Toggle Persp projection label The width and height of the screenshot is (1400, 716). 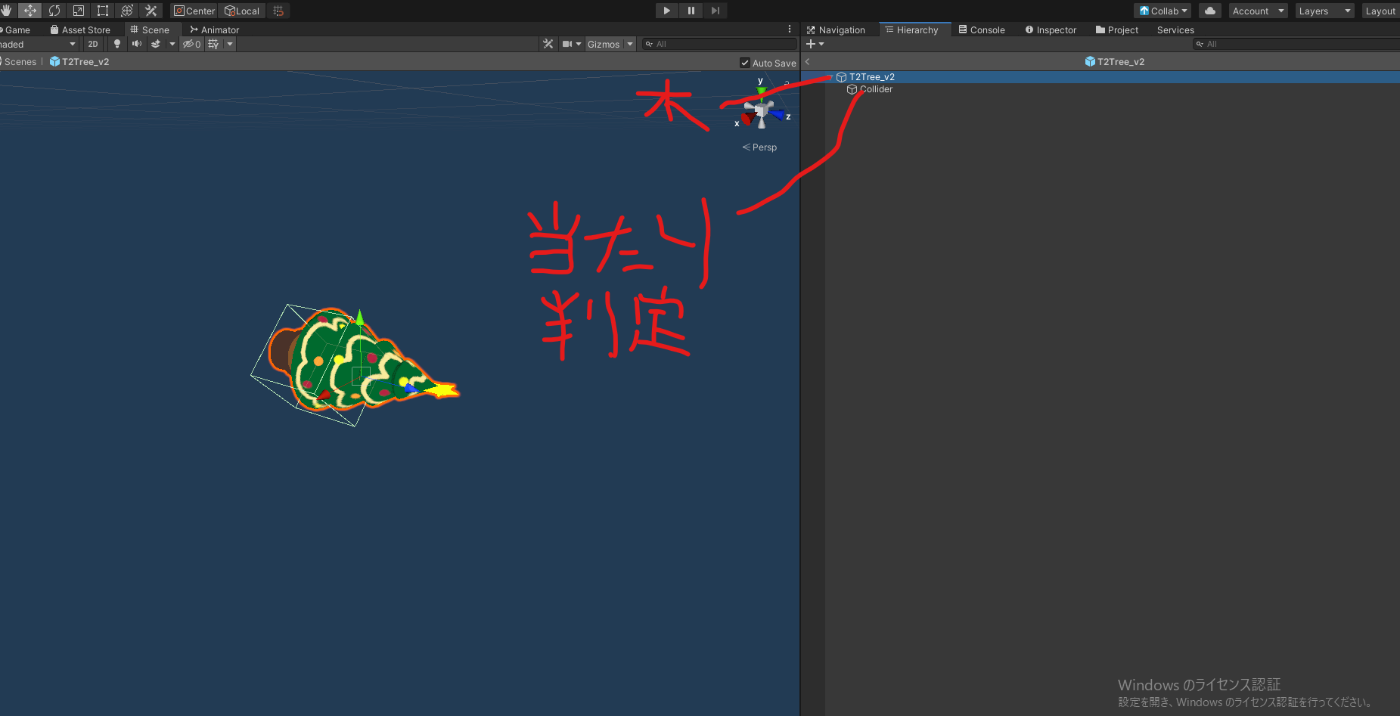[x=760, y=147]
